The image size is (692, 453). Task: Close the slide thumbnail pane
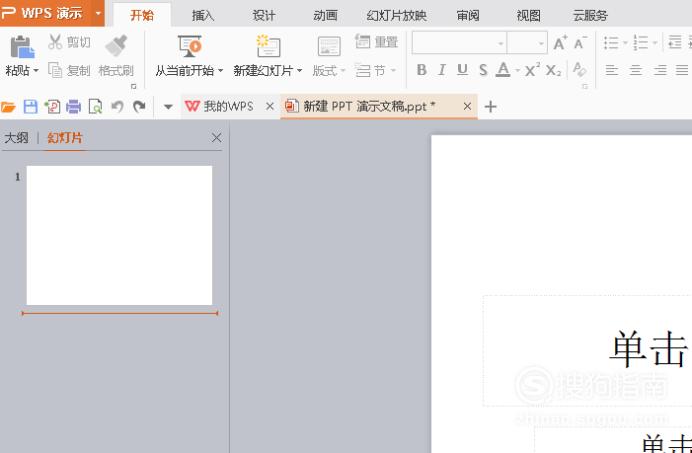pos(216,138)
